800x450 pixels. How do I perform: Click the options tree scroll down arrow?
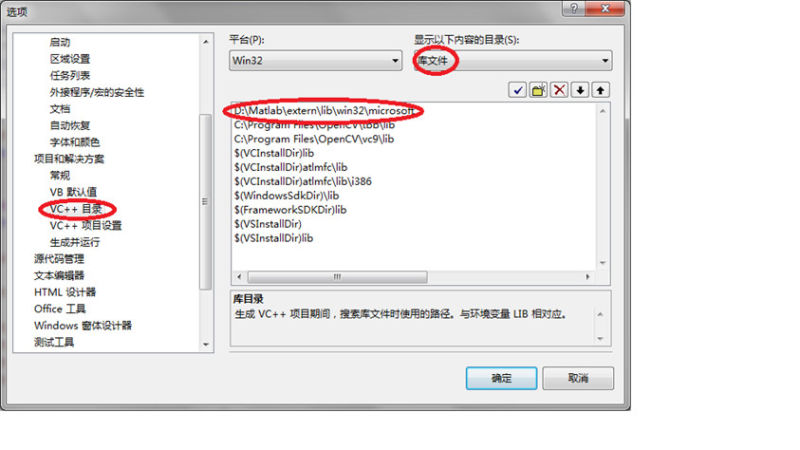coord(206,344)
